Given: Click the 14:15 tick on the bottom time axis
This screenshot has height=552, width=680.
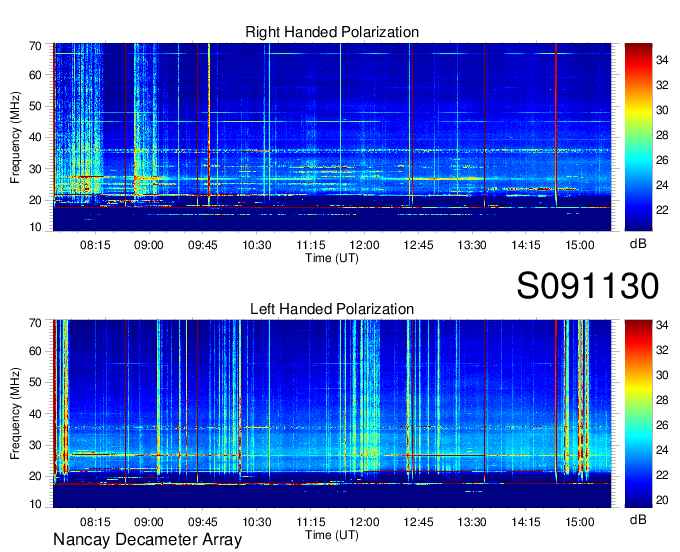Looking at the screenshot, I should coord(526,522).
